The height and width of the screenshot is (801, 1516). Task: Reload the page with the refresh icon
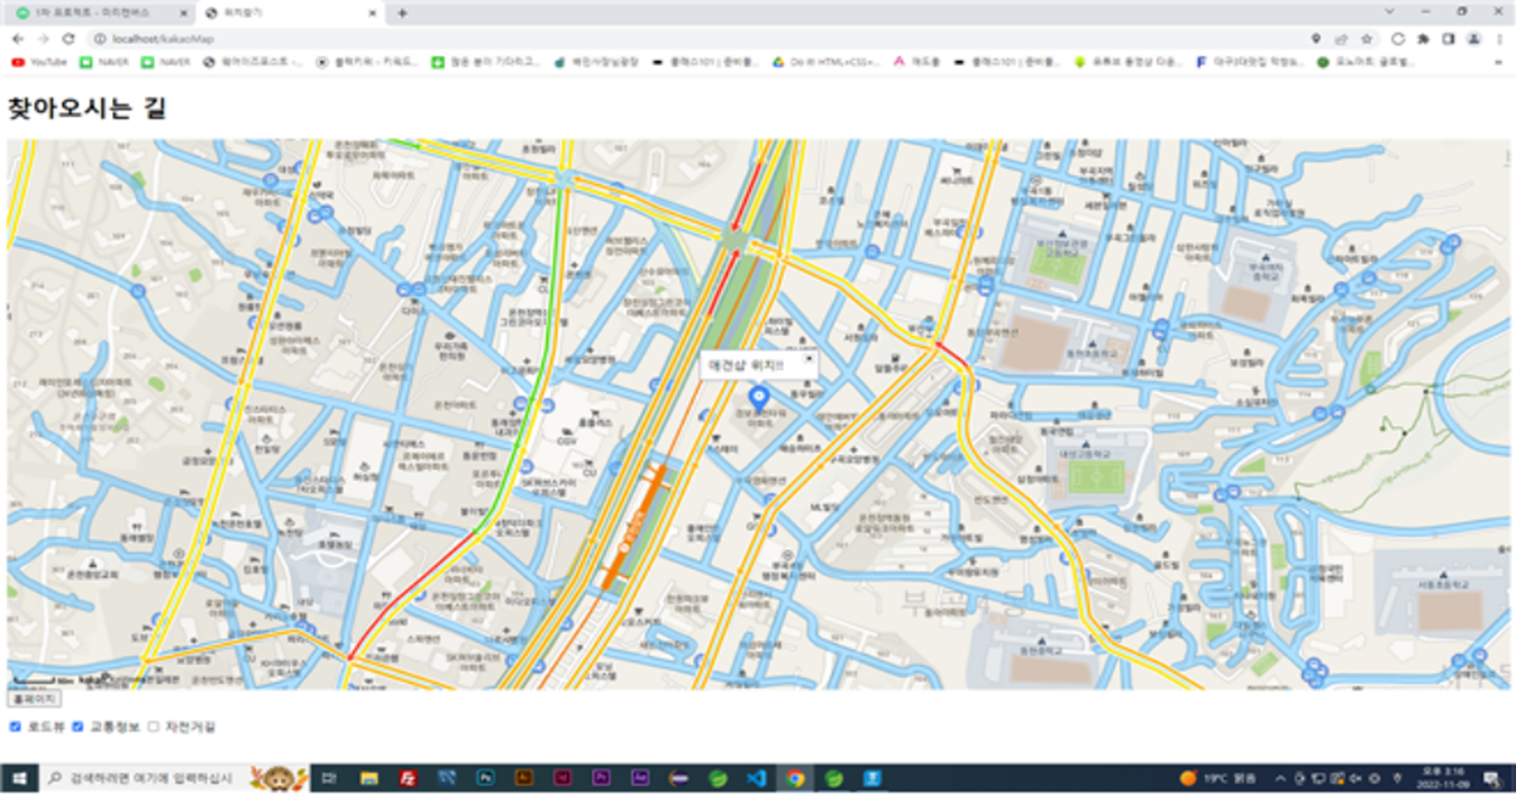(68, 39)
